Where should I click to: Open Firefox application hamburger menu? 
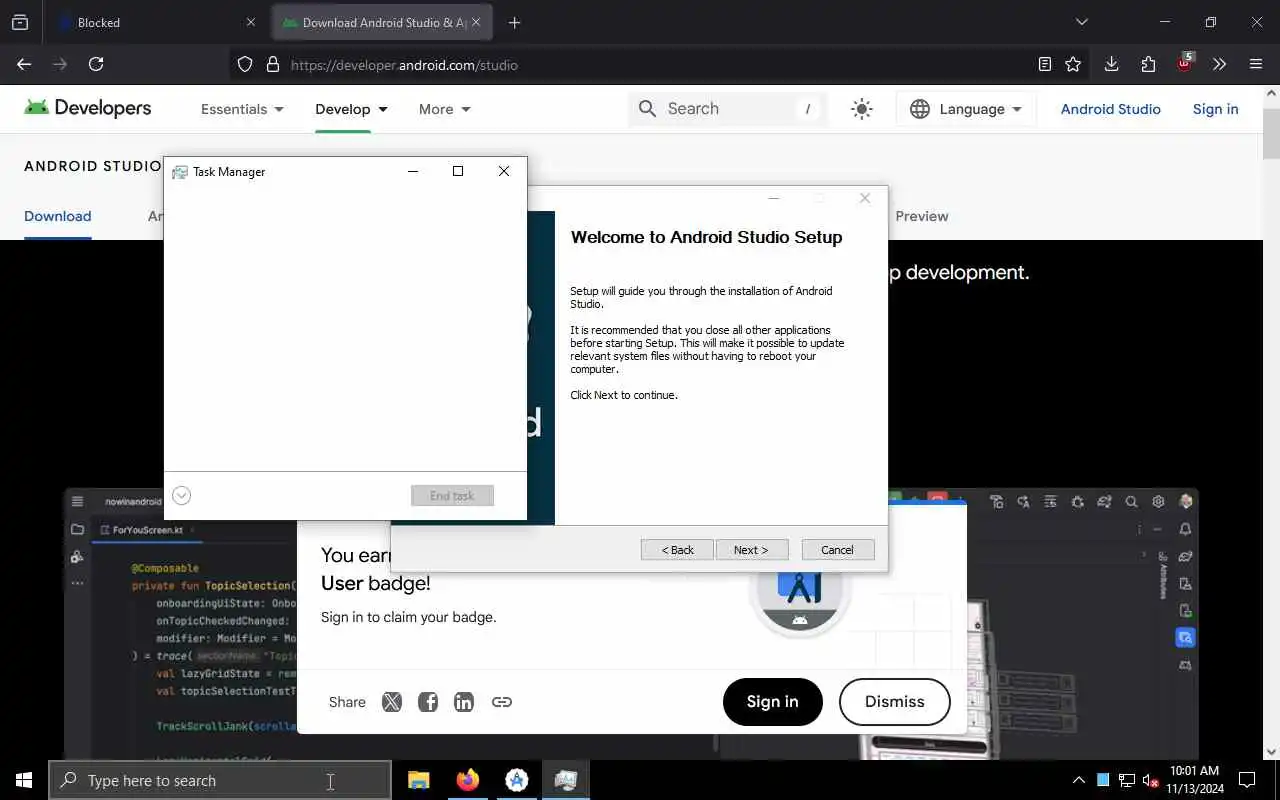pyautogui.click(x=1256, y=64)
